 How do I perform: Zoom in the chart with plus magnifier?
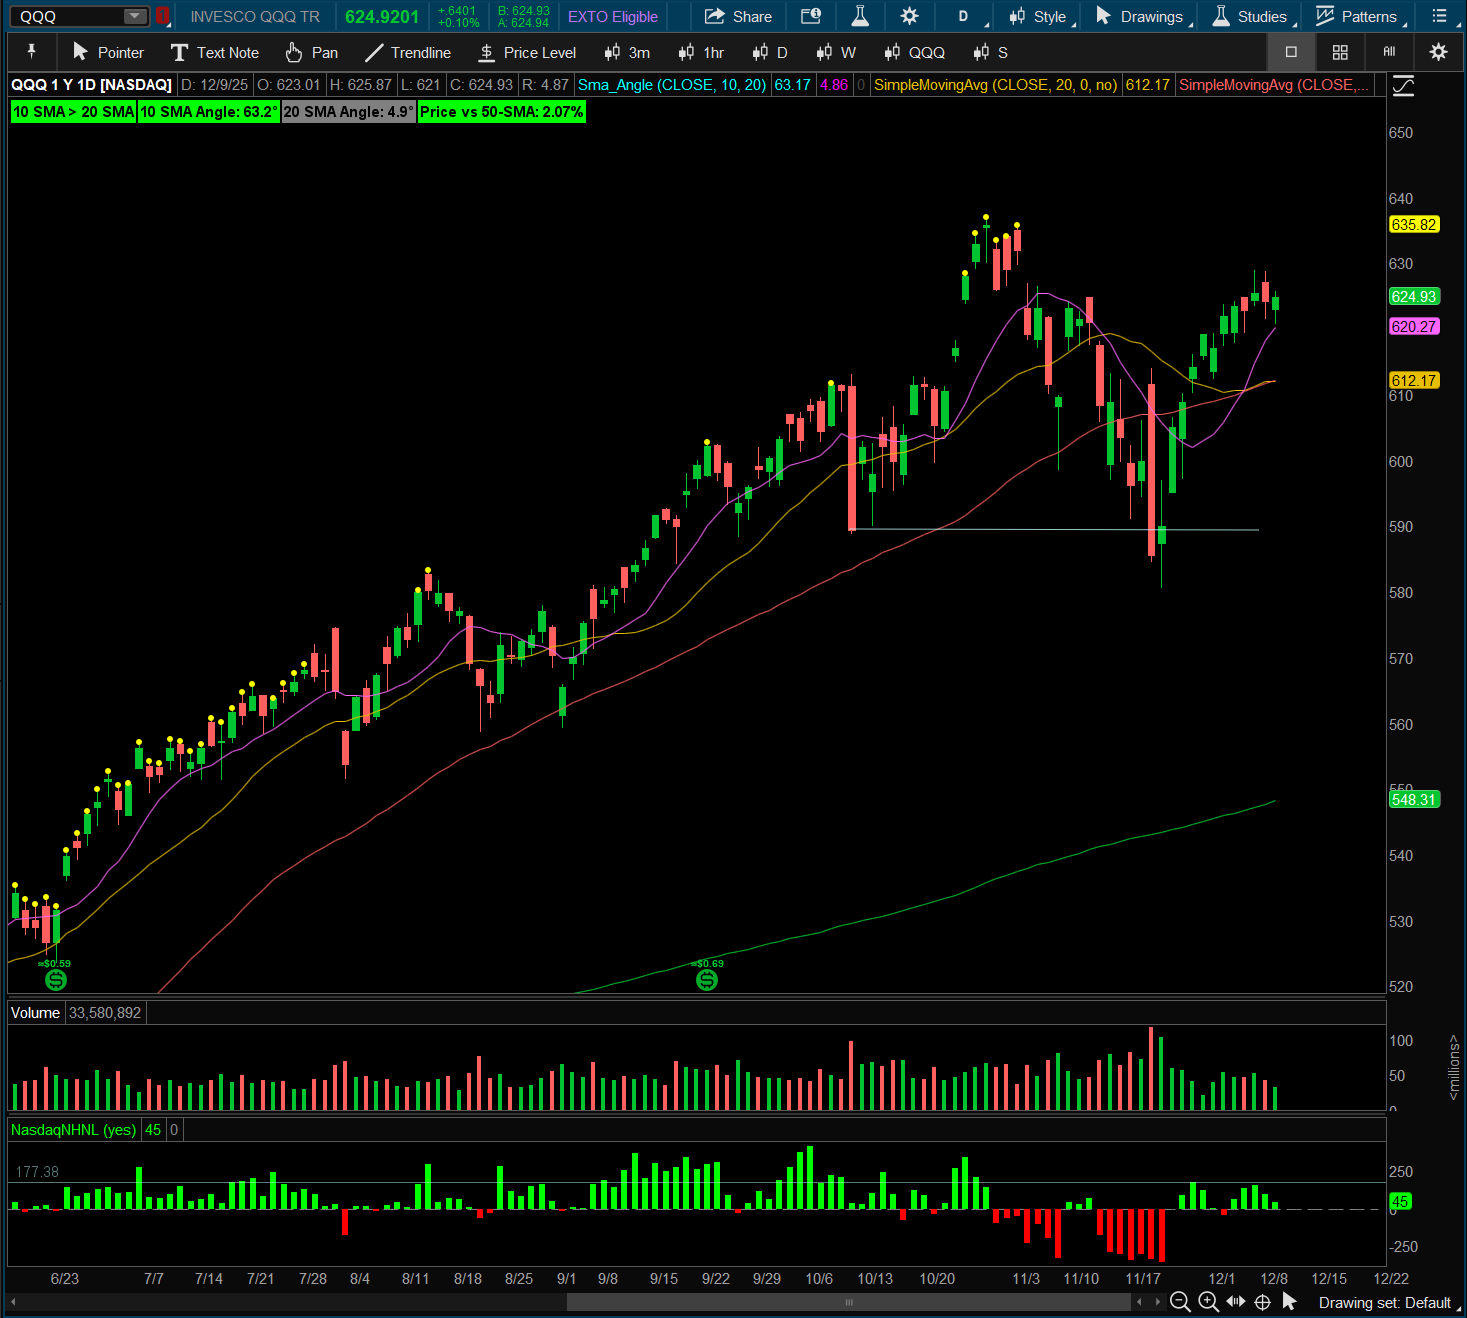tap(1208, 1302)
